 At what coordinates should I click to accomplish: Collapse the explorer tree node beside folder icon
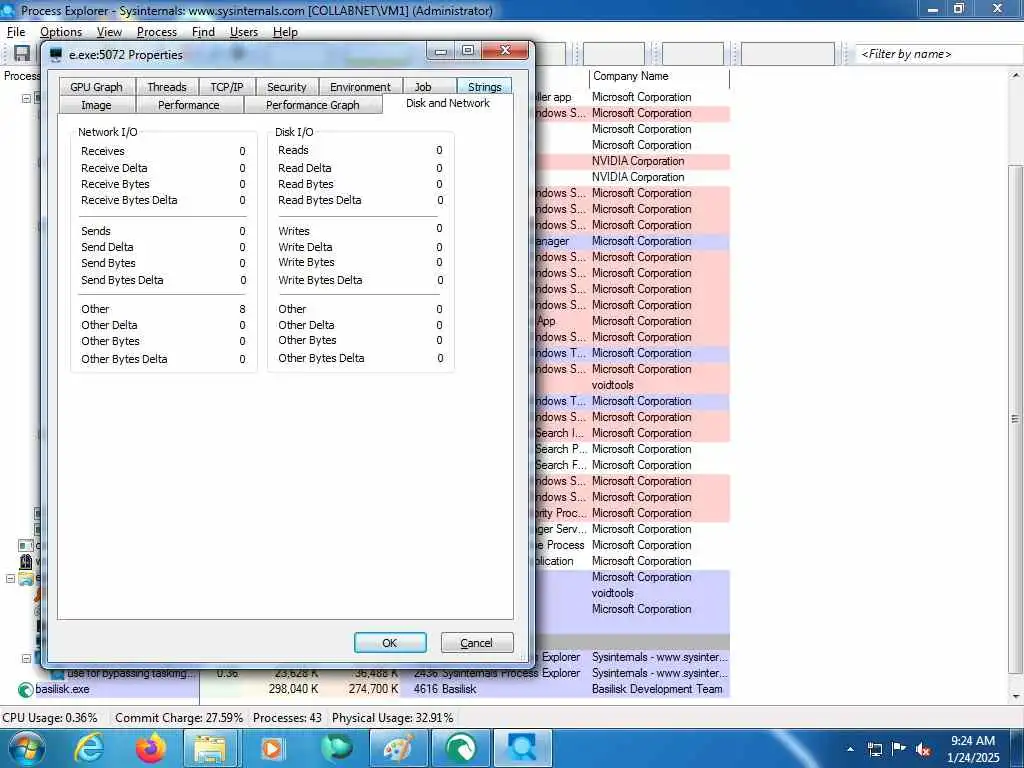pyautogui.click(x=10, y=579)
